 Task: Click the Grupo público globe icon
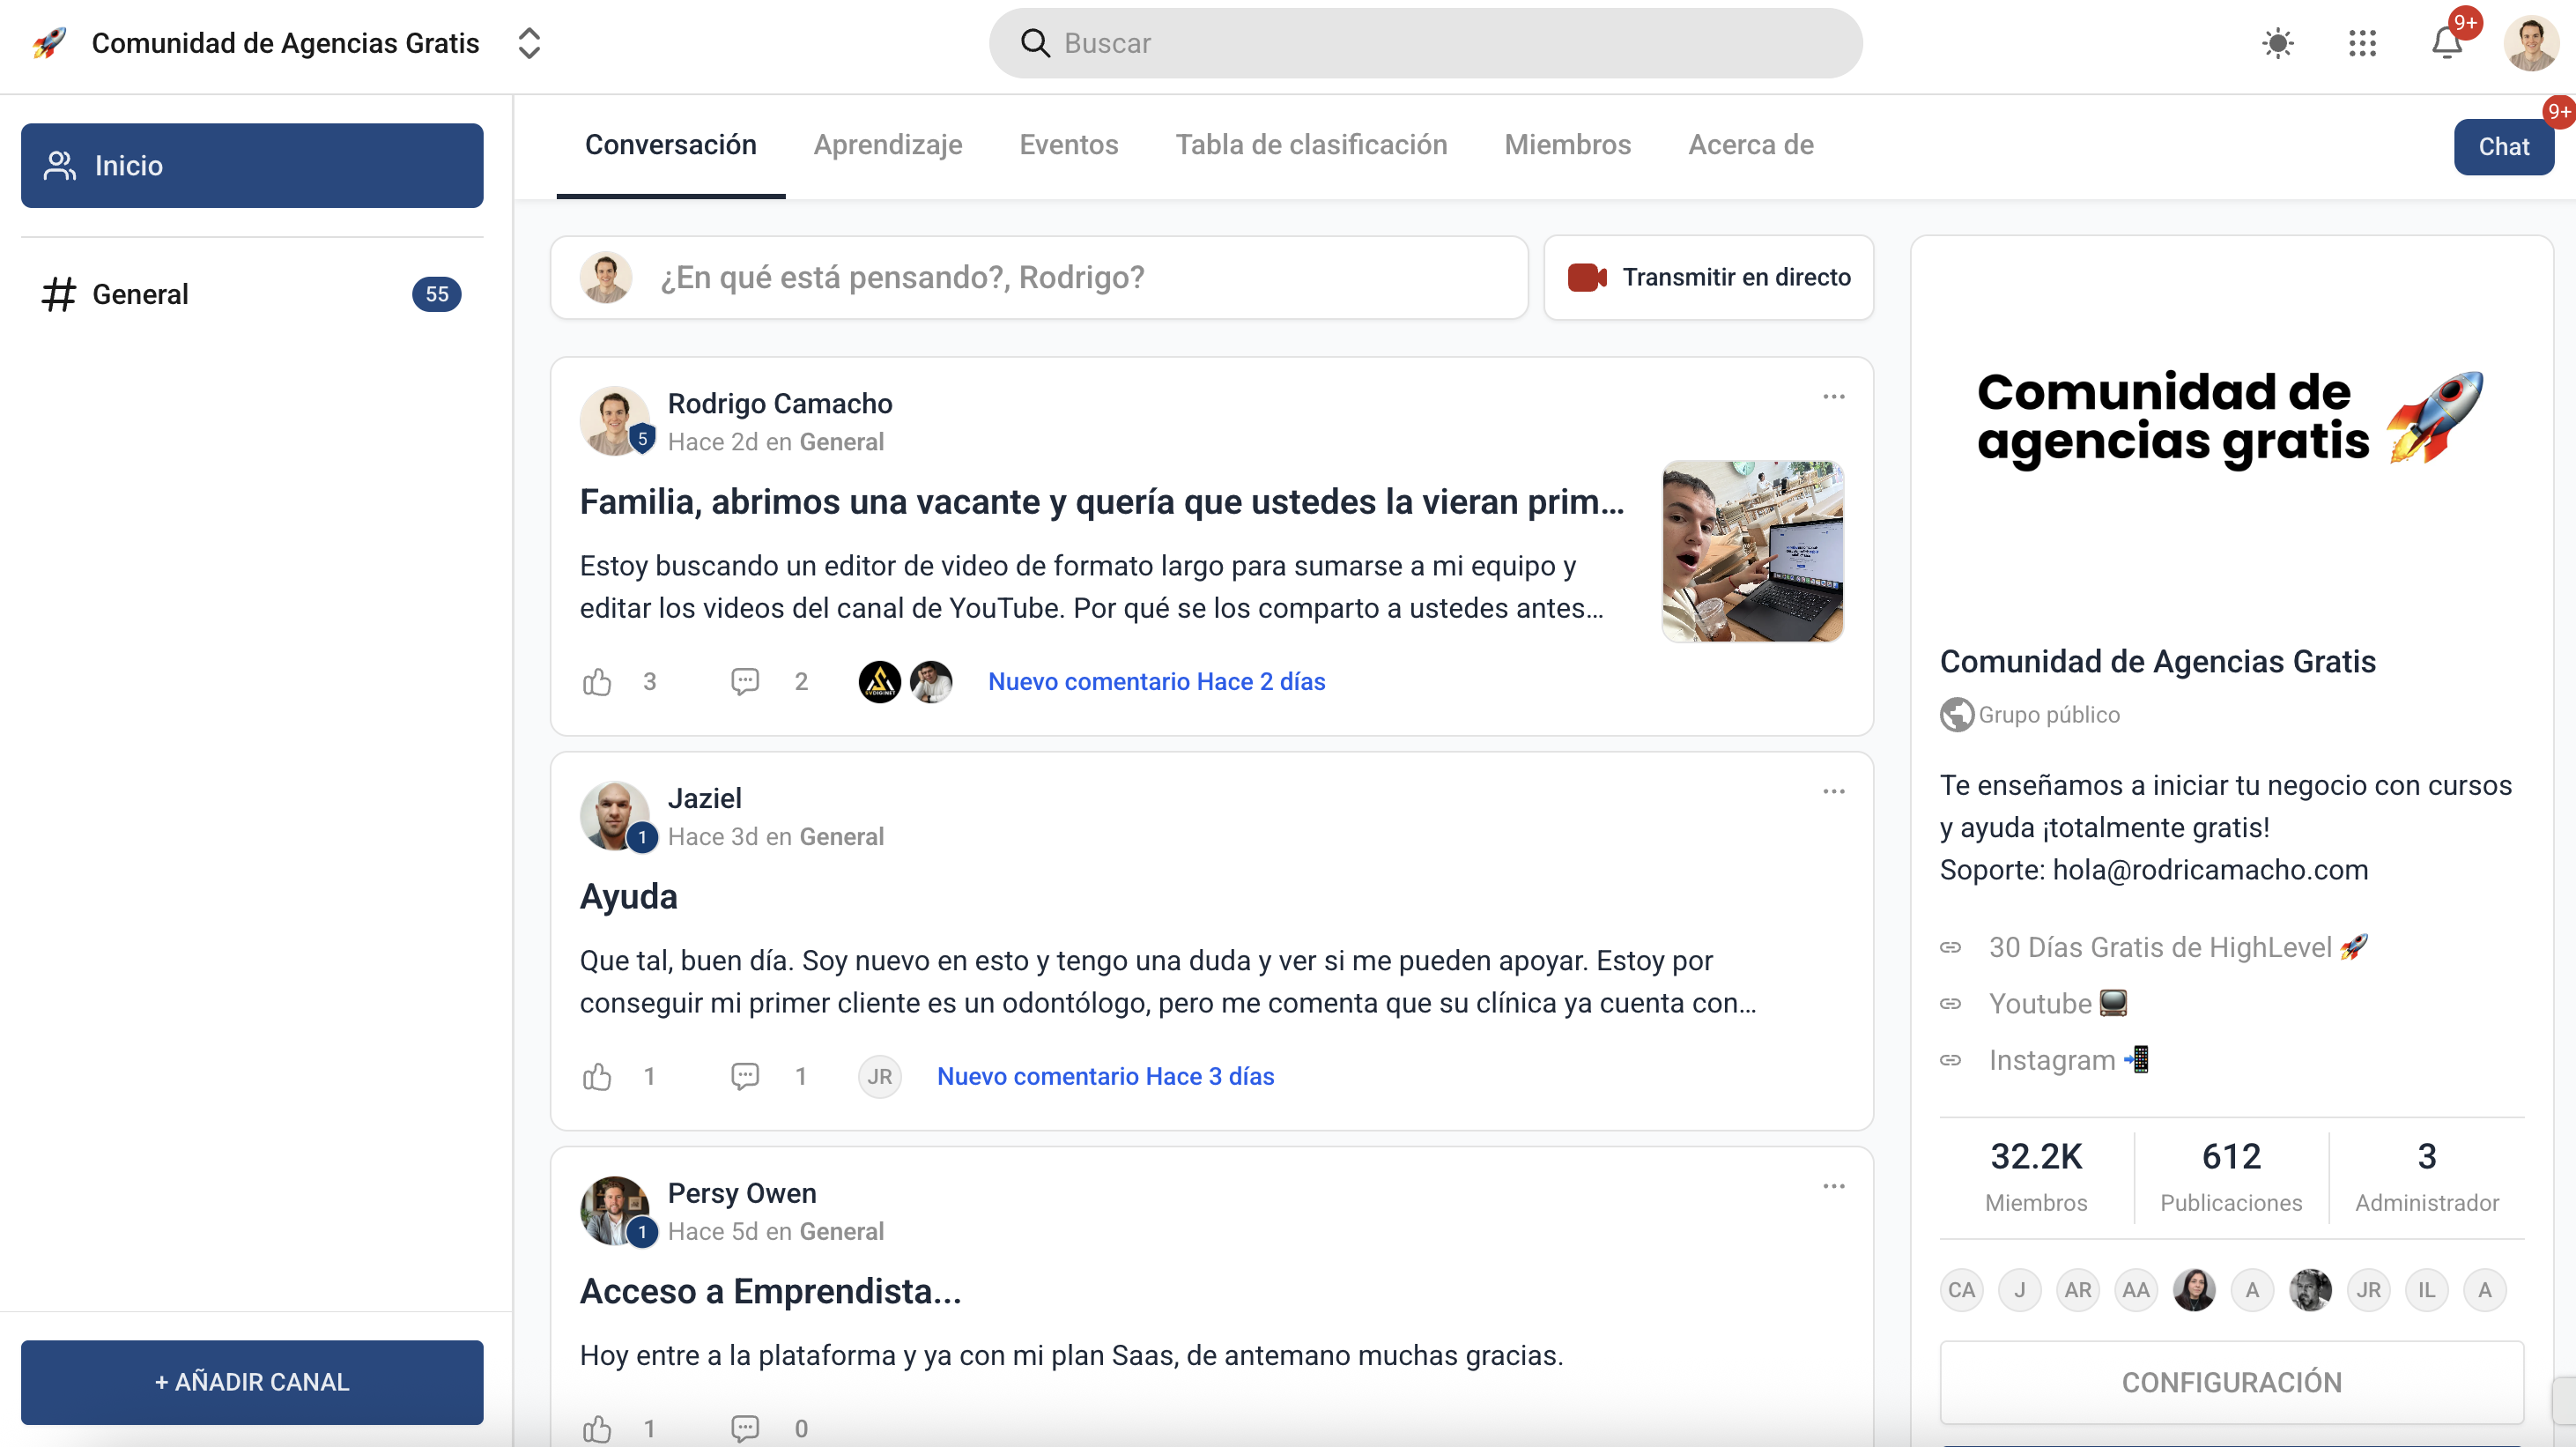[1957, 715]
